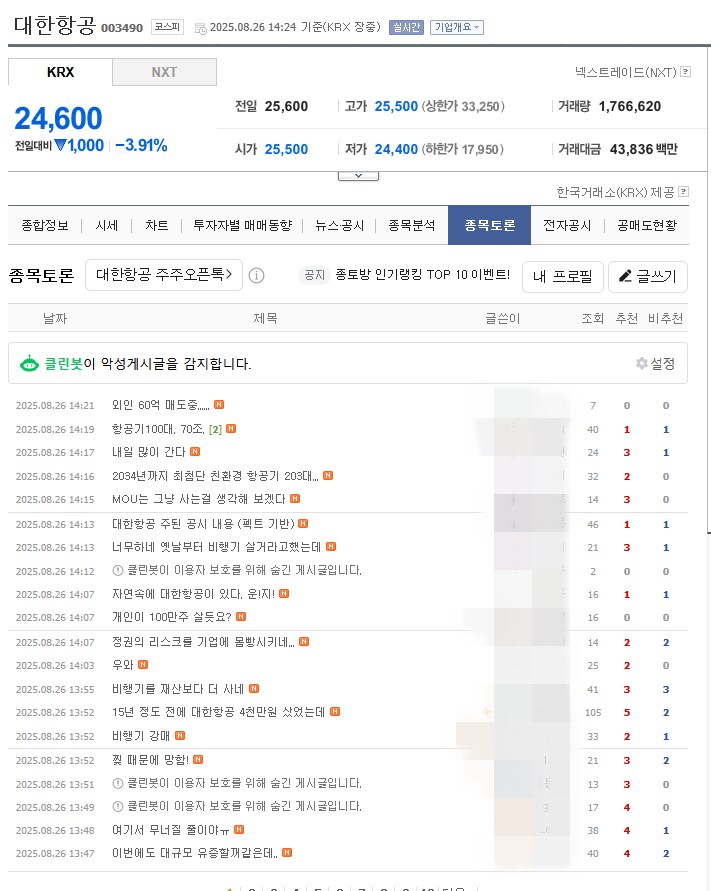The width and height of the screenshot is (711, 891).
Task: Click the new badge beside 우와 post
Action: [x=143, y=664]
